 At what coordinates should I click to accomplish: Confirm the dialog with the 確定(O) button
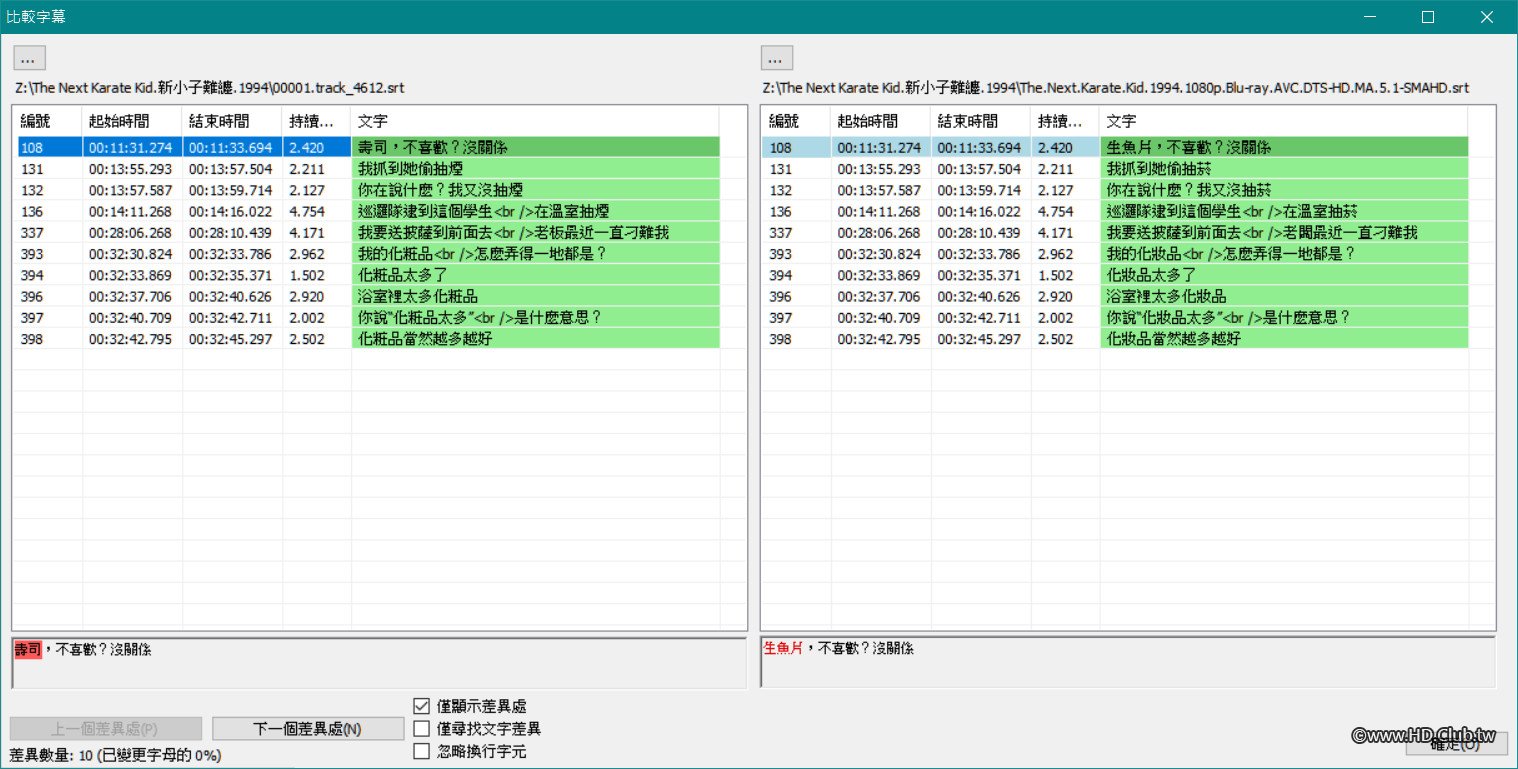click(1456, 743)
